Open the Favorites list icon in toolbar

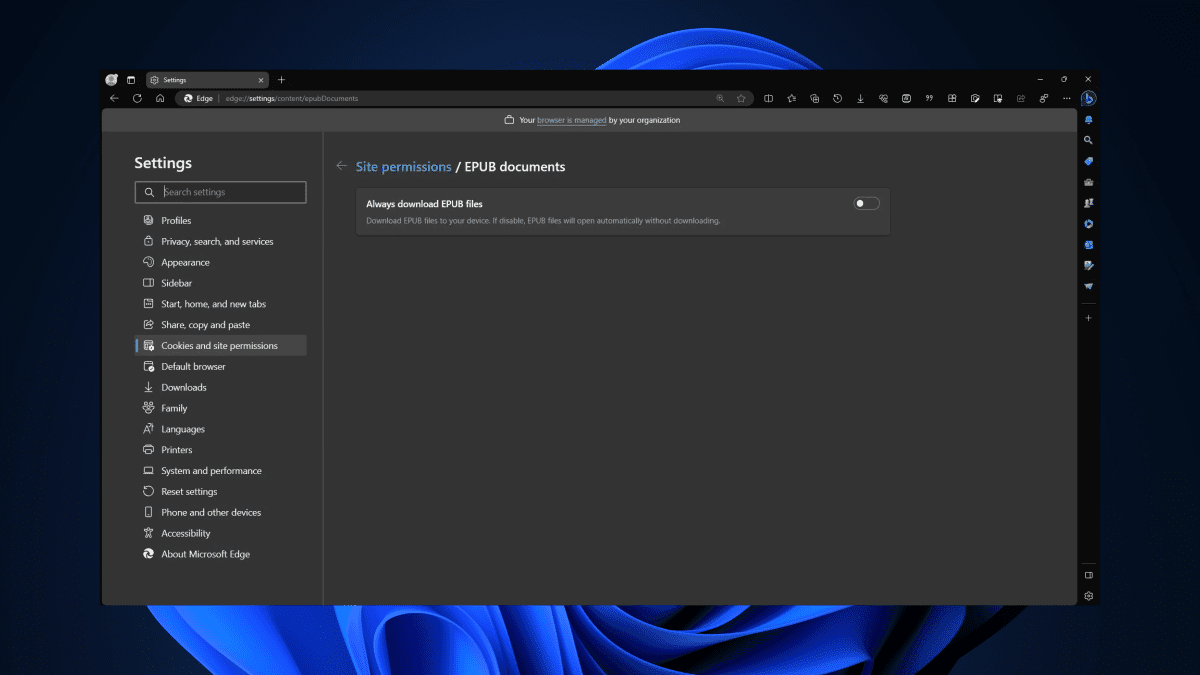(791, 99)
